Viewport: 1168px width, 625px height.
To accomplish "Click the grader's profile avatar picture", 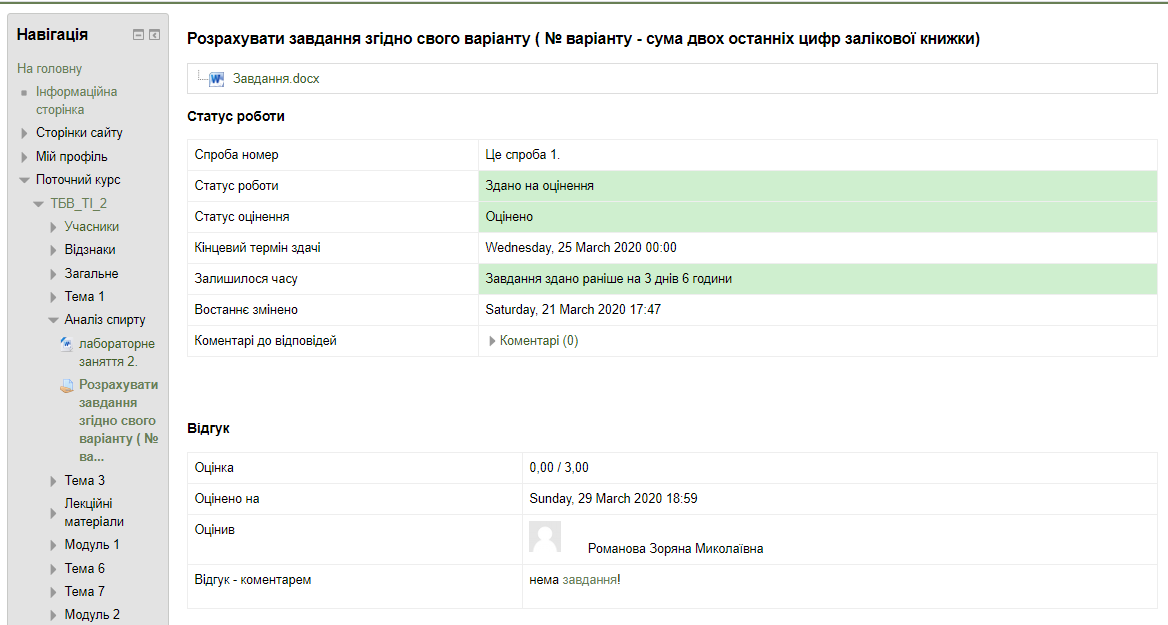I will click(545, 537).
